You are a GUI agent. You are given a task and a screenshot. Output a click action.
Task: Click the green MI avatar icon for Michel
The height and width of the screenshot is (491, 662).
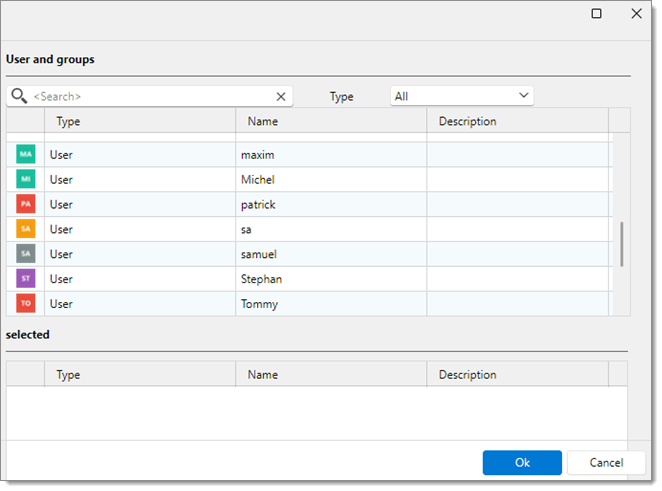click(x=26, y=180)
